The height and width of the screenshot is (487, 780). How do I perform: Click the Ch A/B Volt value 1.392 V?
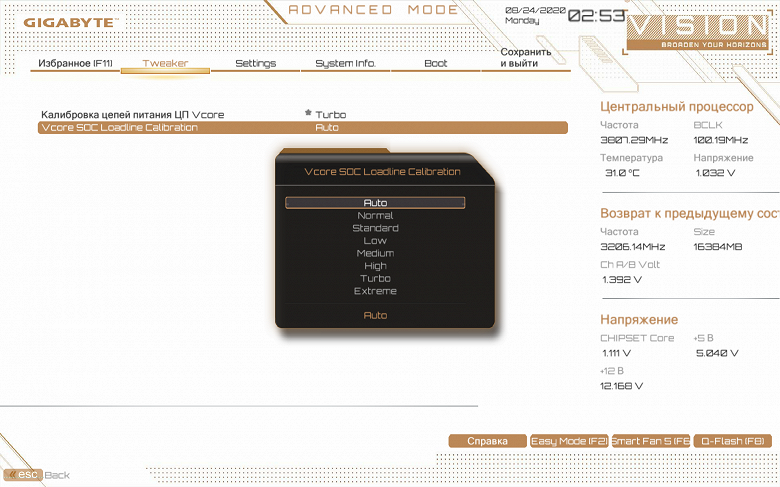[622, 280]
